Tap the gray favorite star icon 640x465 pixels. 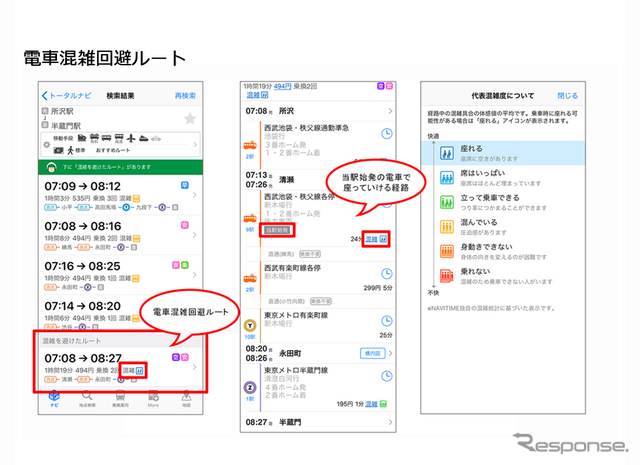(190, 119)
